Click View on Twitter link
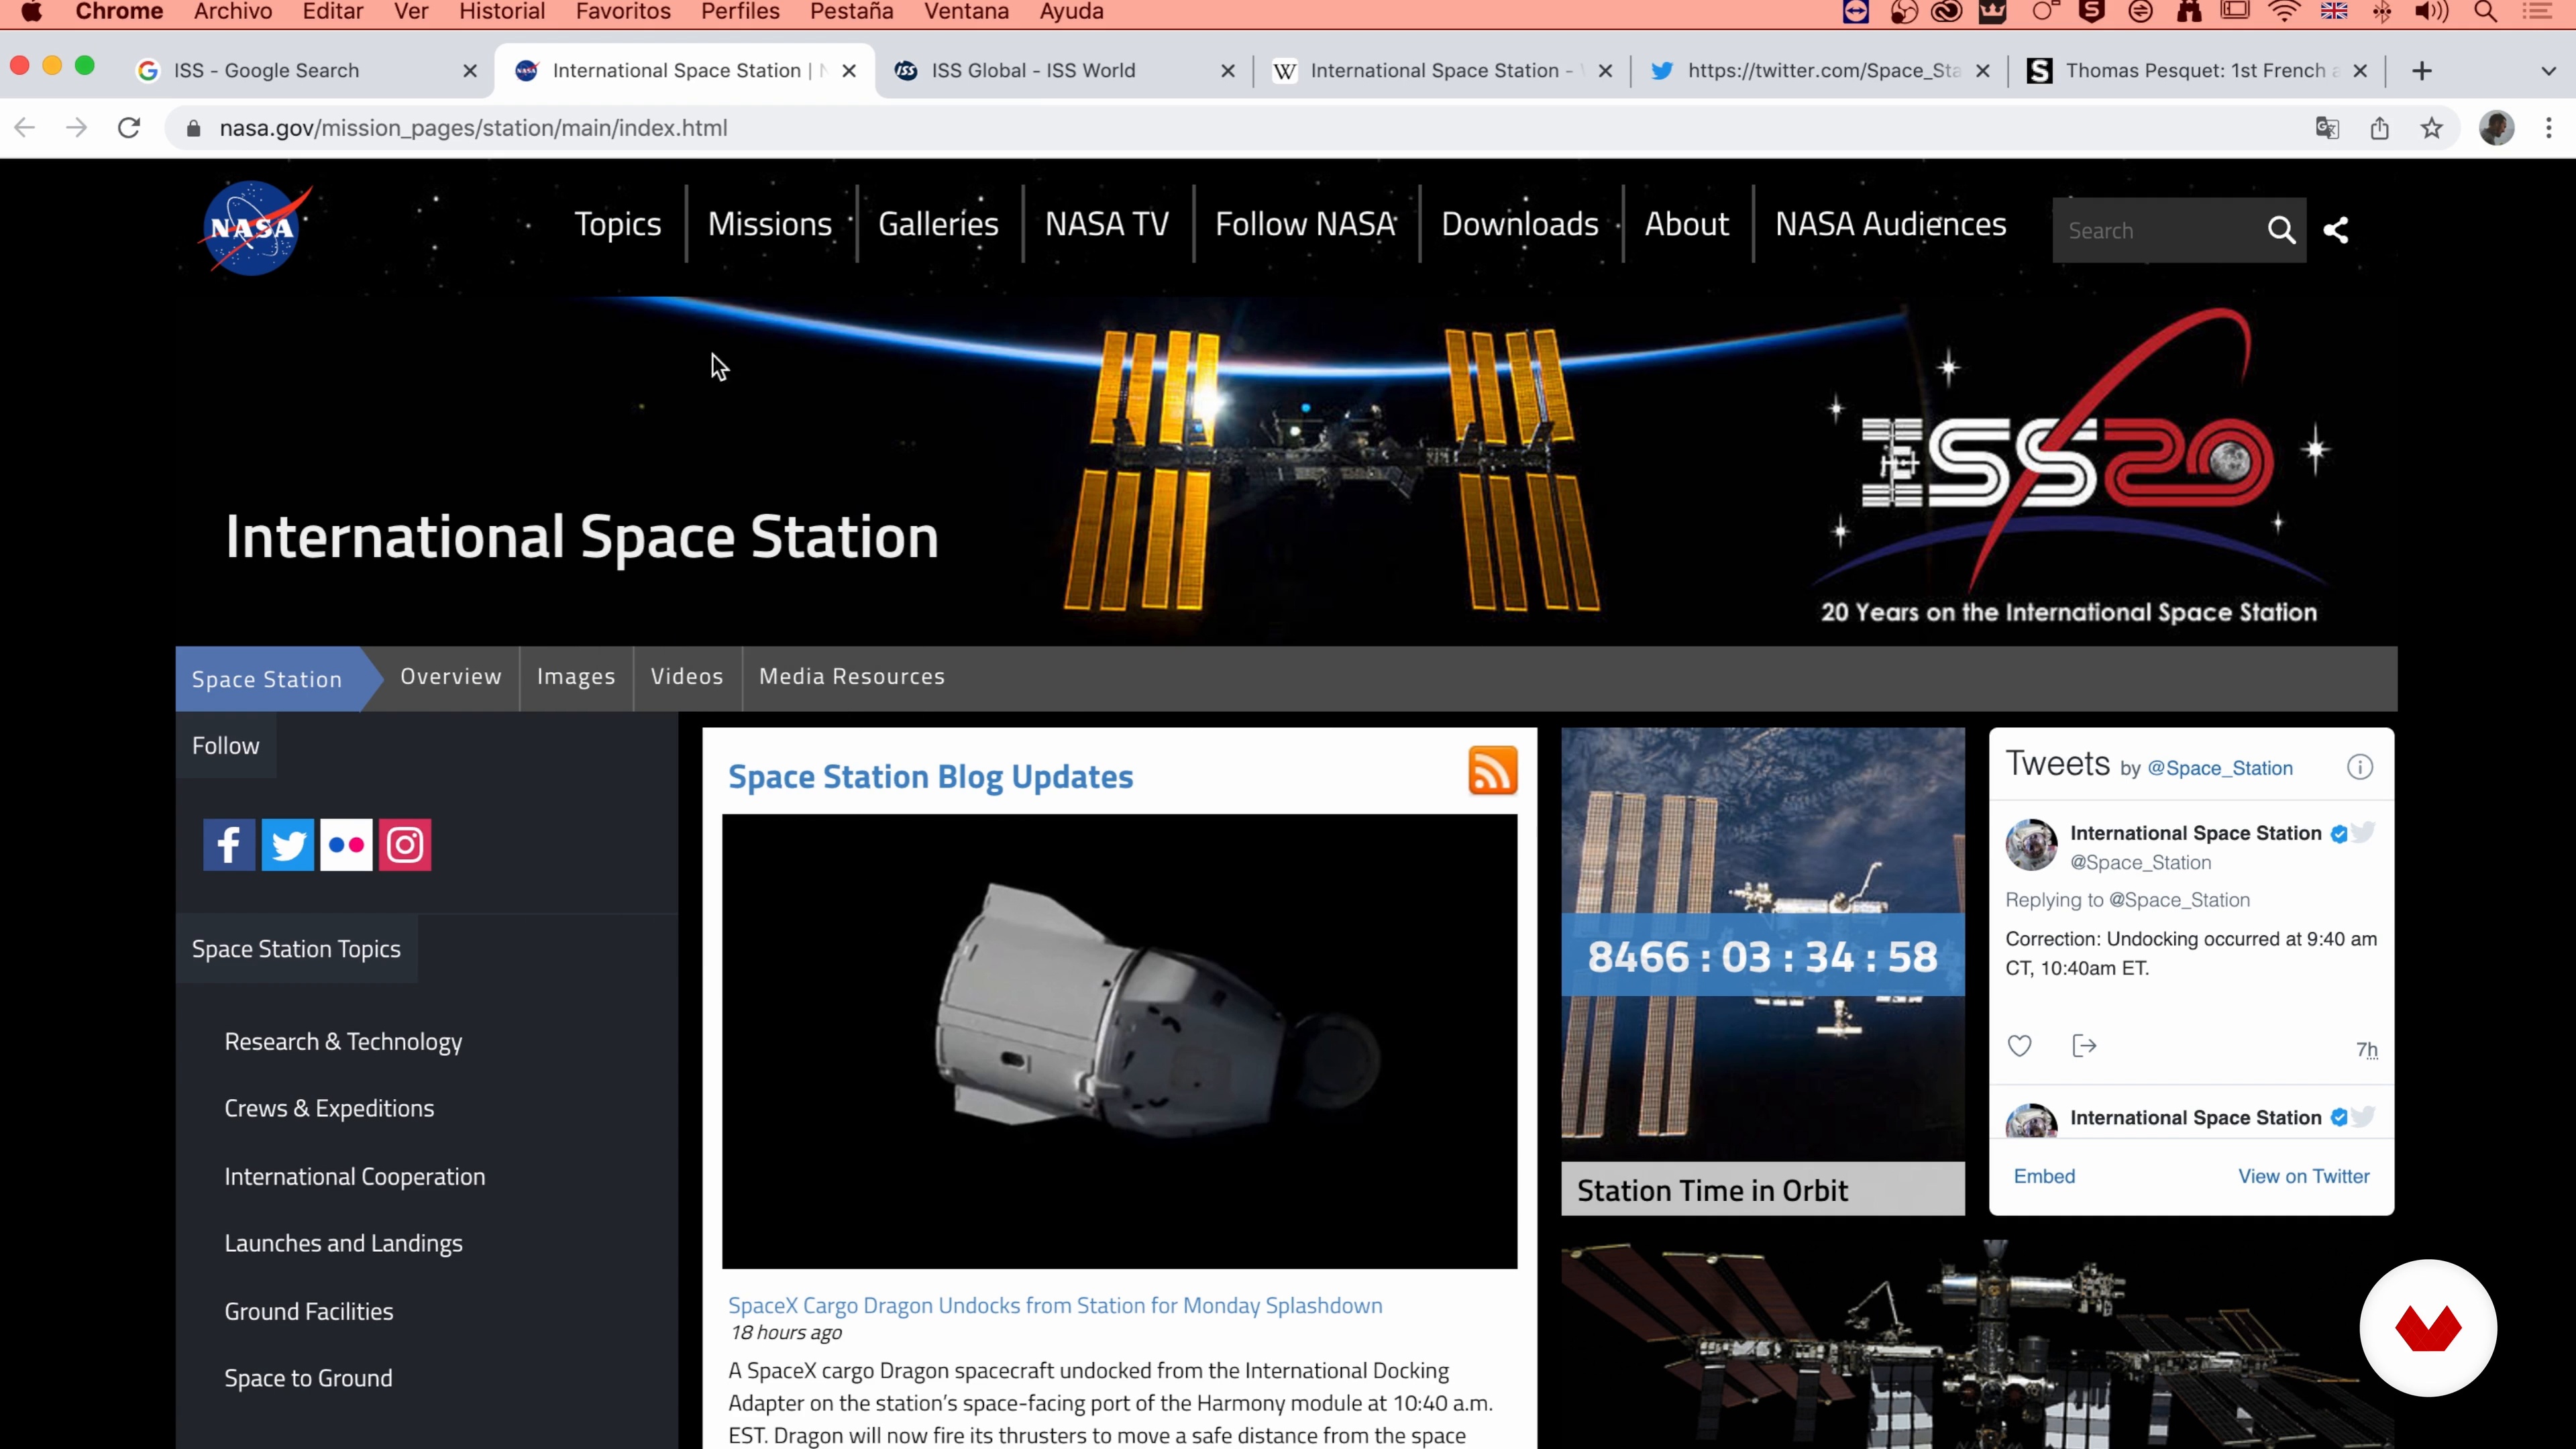Image resolution: width=2576 pixels, height=1449 pixels. [x=2303, y=1177]
